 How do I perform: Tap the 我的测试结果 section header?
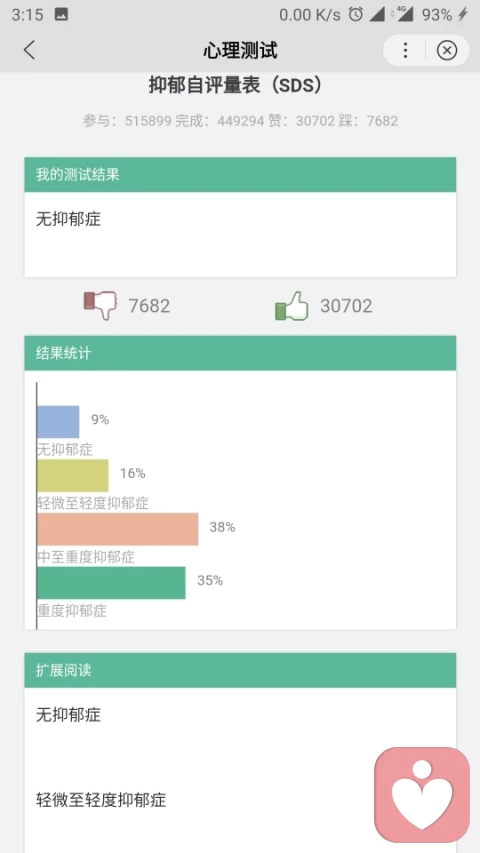coord(240,175)
